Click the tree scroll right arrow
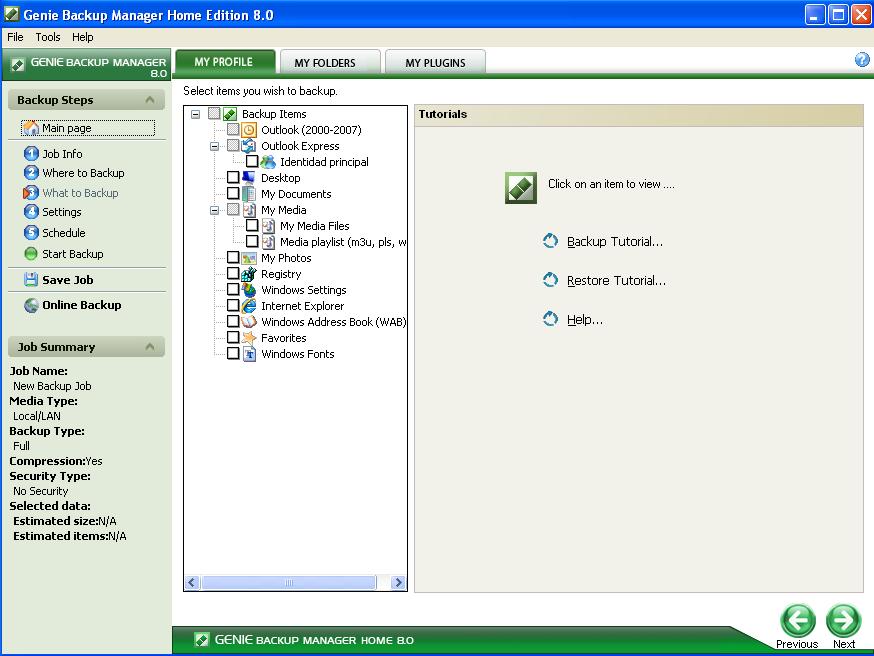The height and width of the screenshot is (656, 874). point(398,582)
